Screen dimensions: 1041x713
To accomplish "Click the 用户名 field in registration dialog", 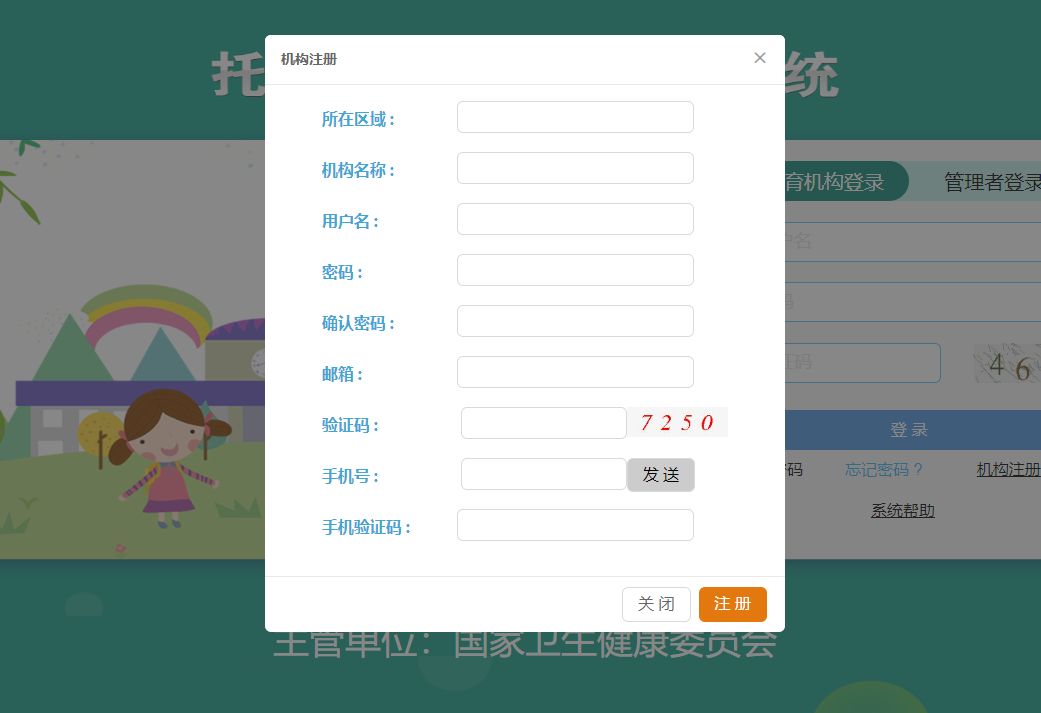I will (575, 219).
